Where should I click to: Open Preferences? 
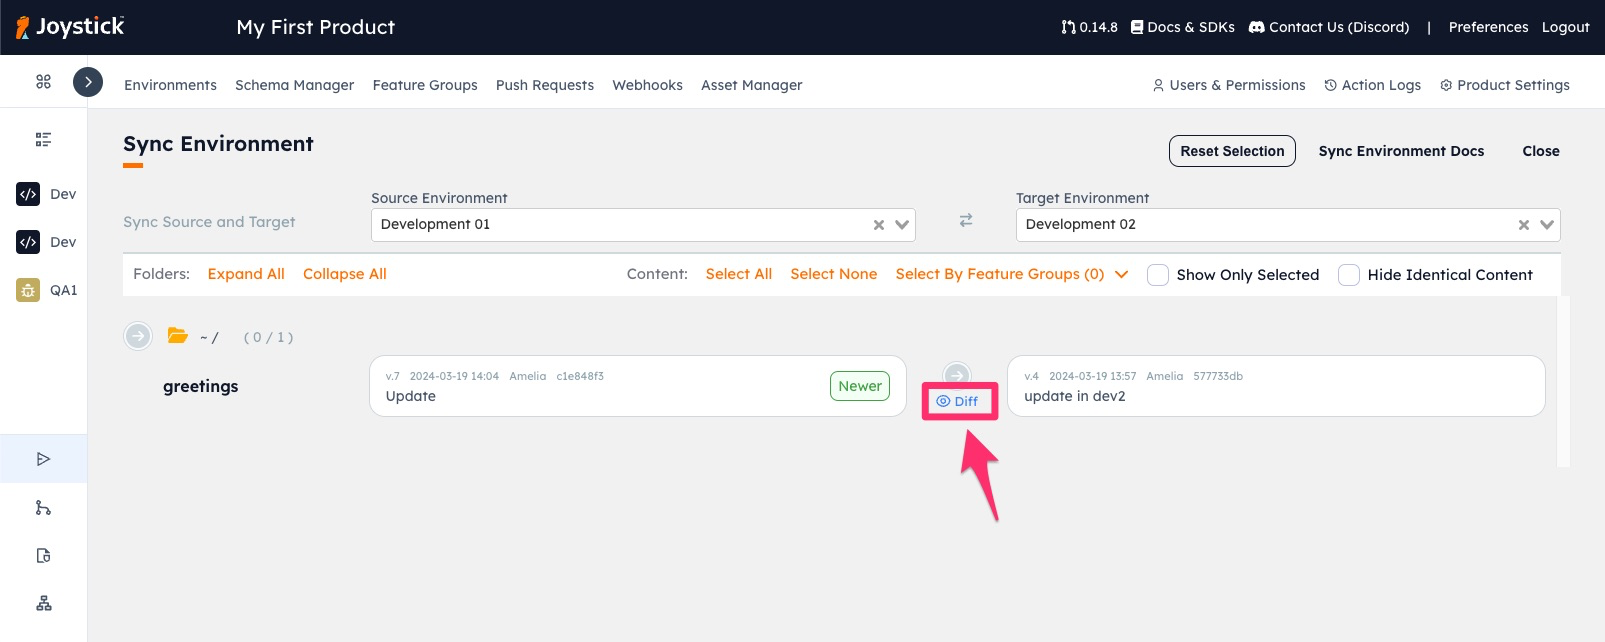1488,27
